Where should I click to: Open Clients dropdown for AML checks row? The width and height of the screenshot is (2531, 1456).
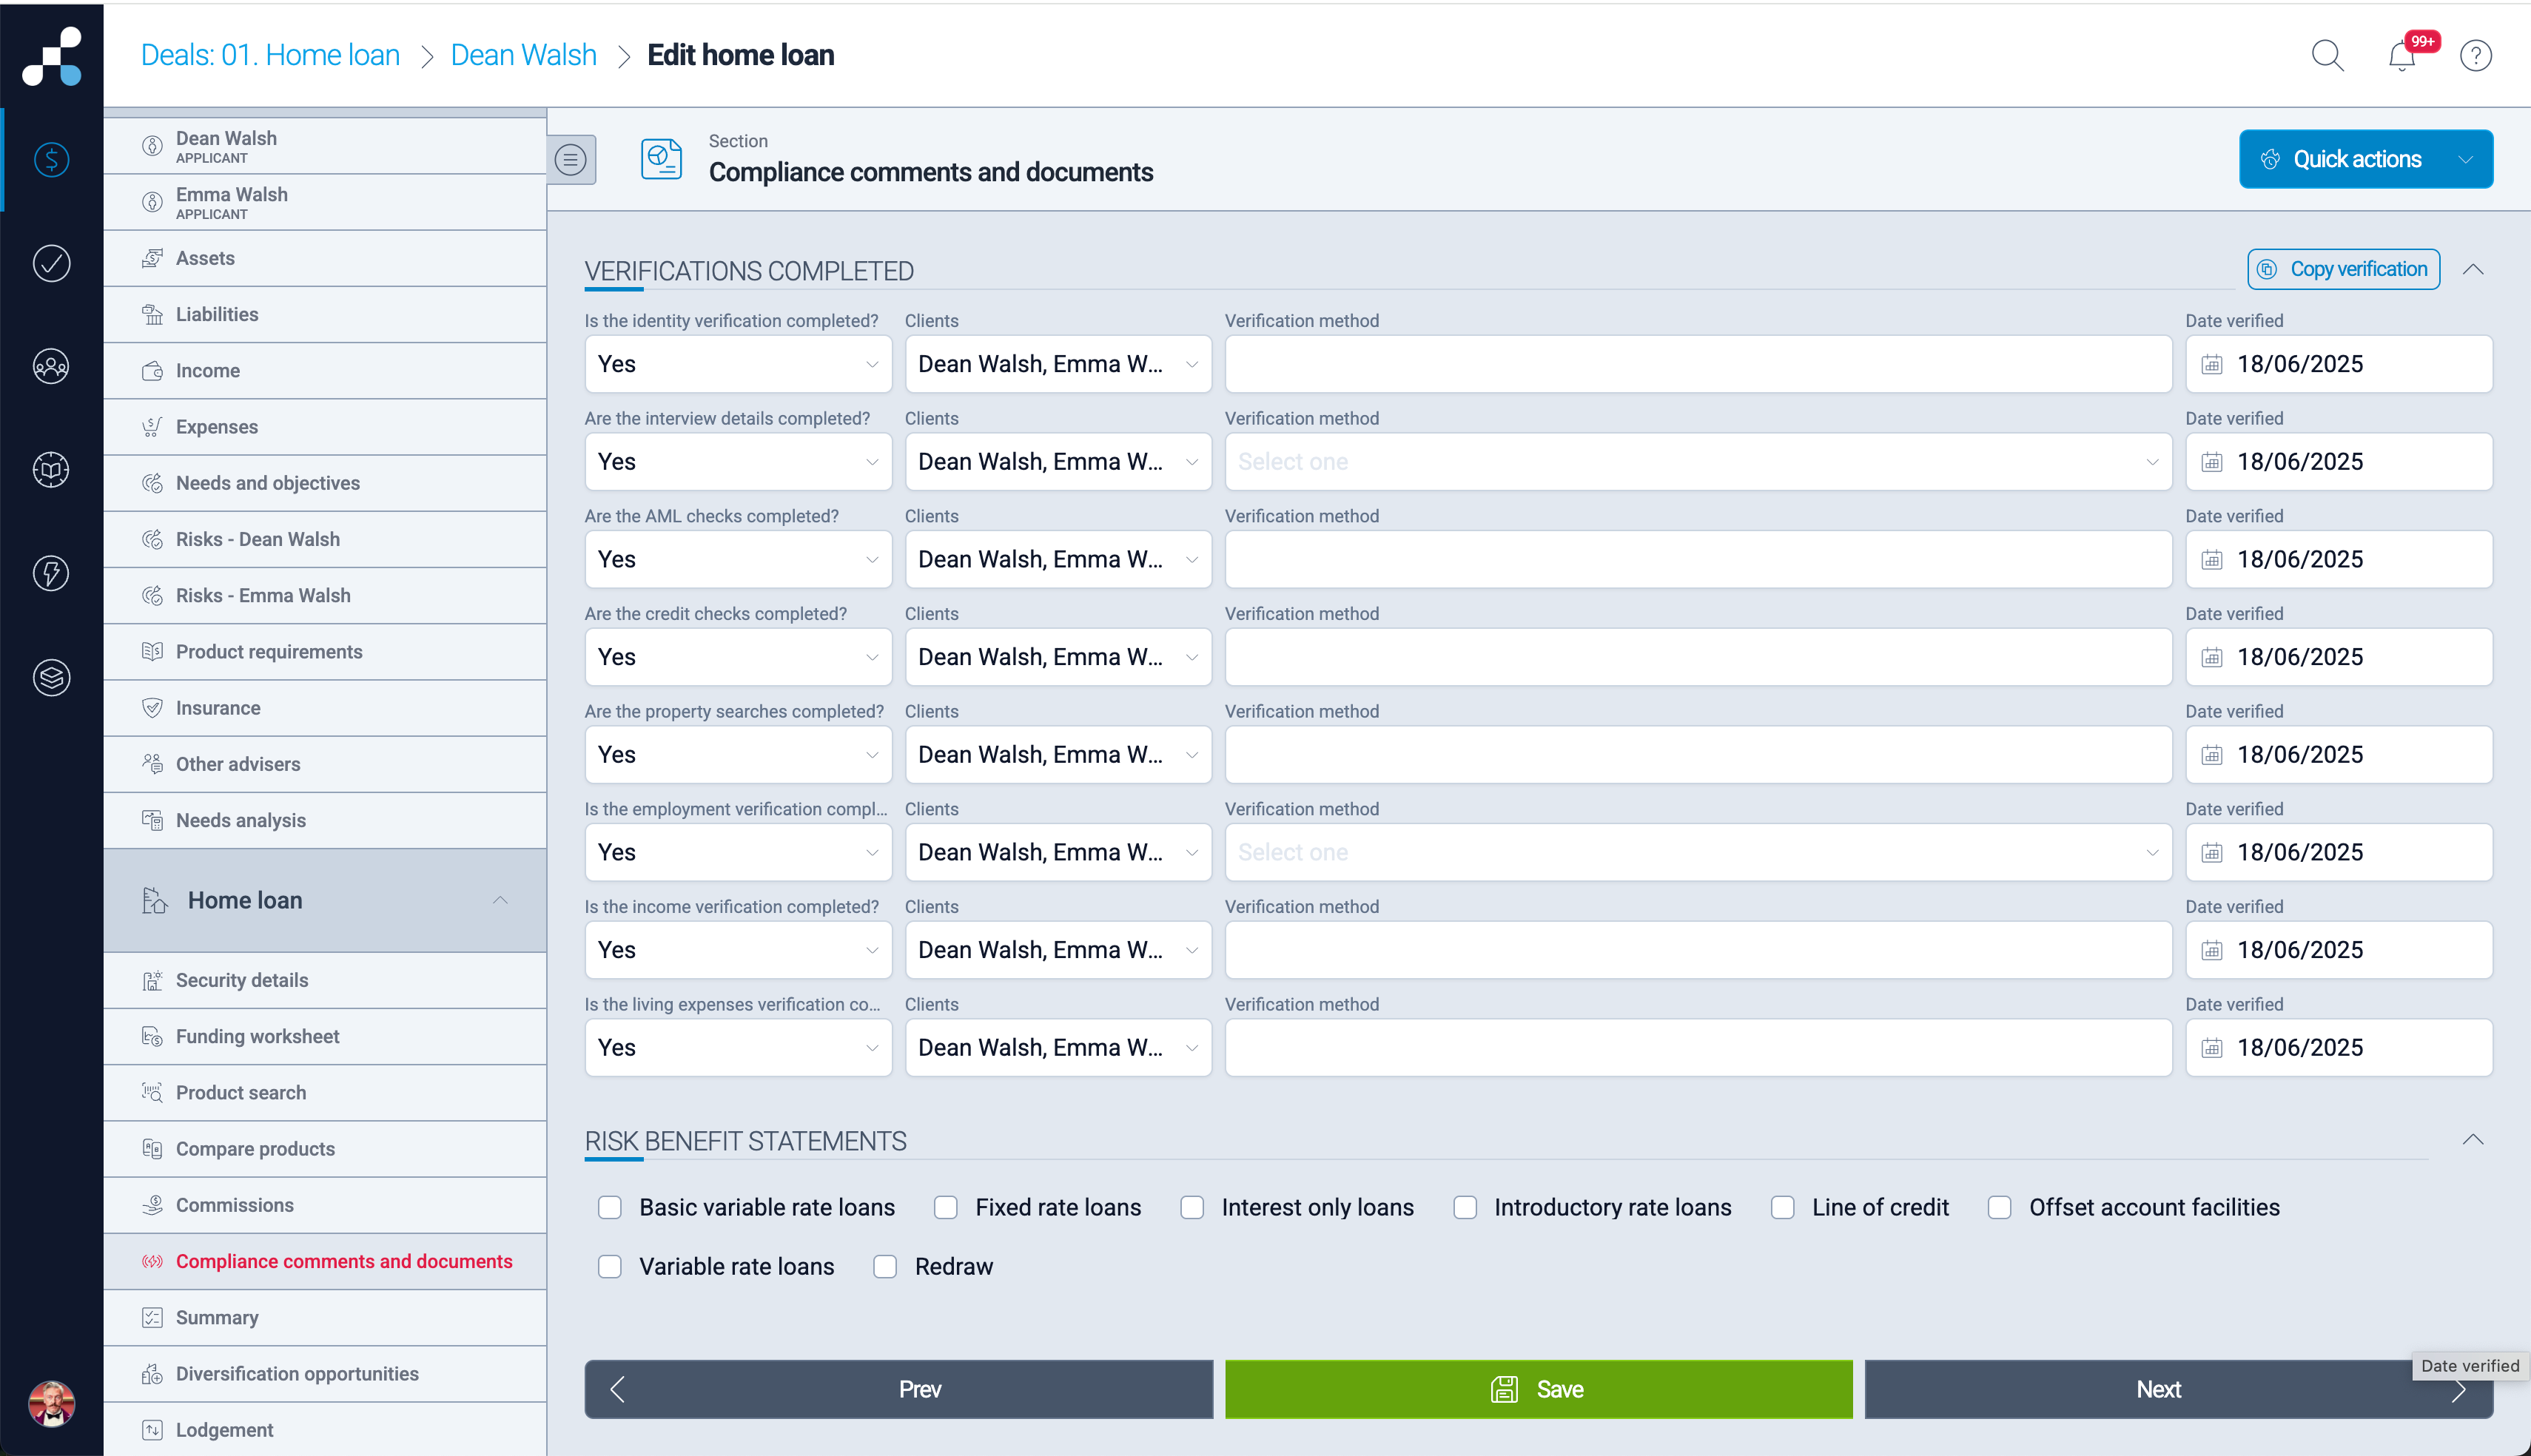click(1058, 560)
